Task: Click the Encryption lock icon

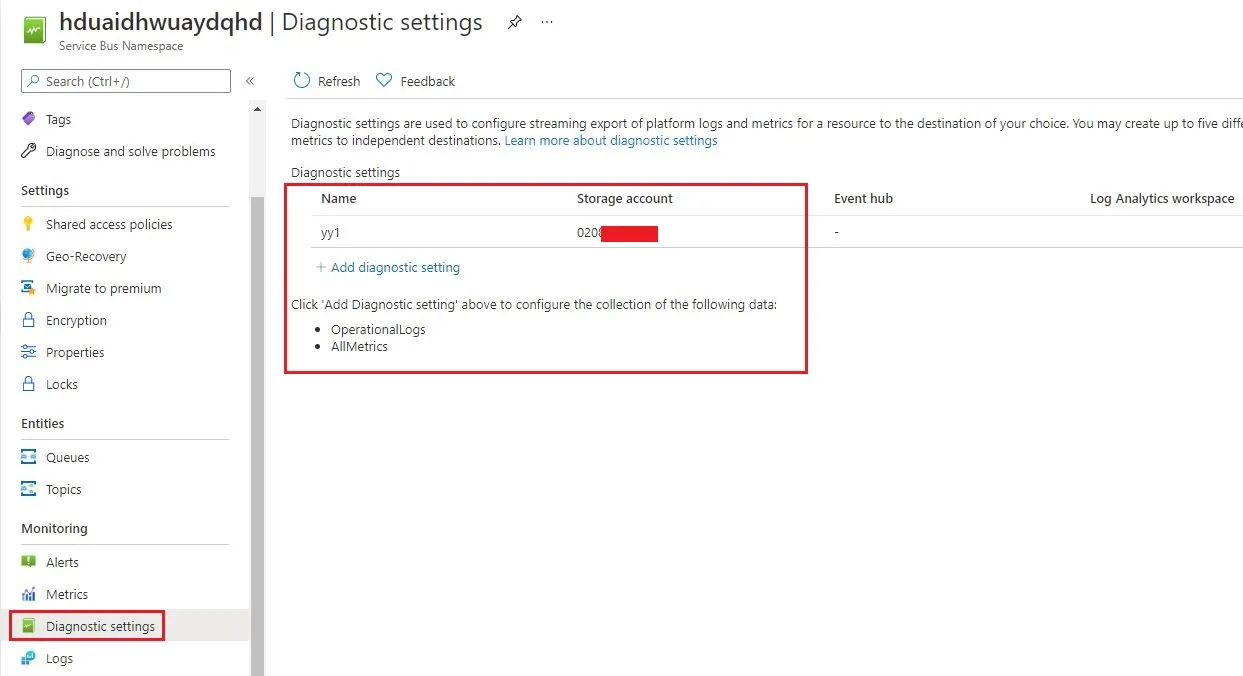Action: tap(29, 320)
